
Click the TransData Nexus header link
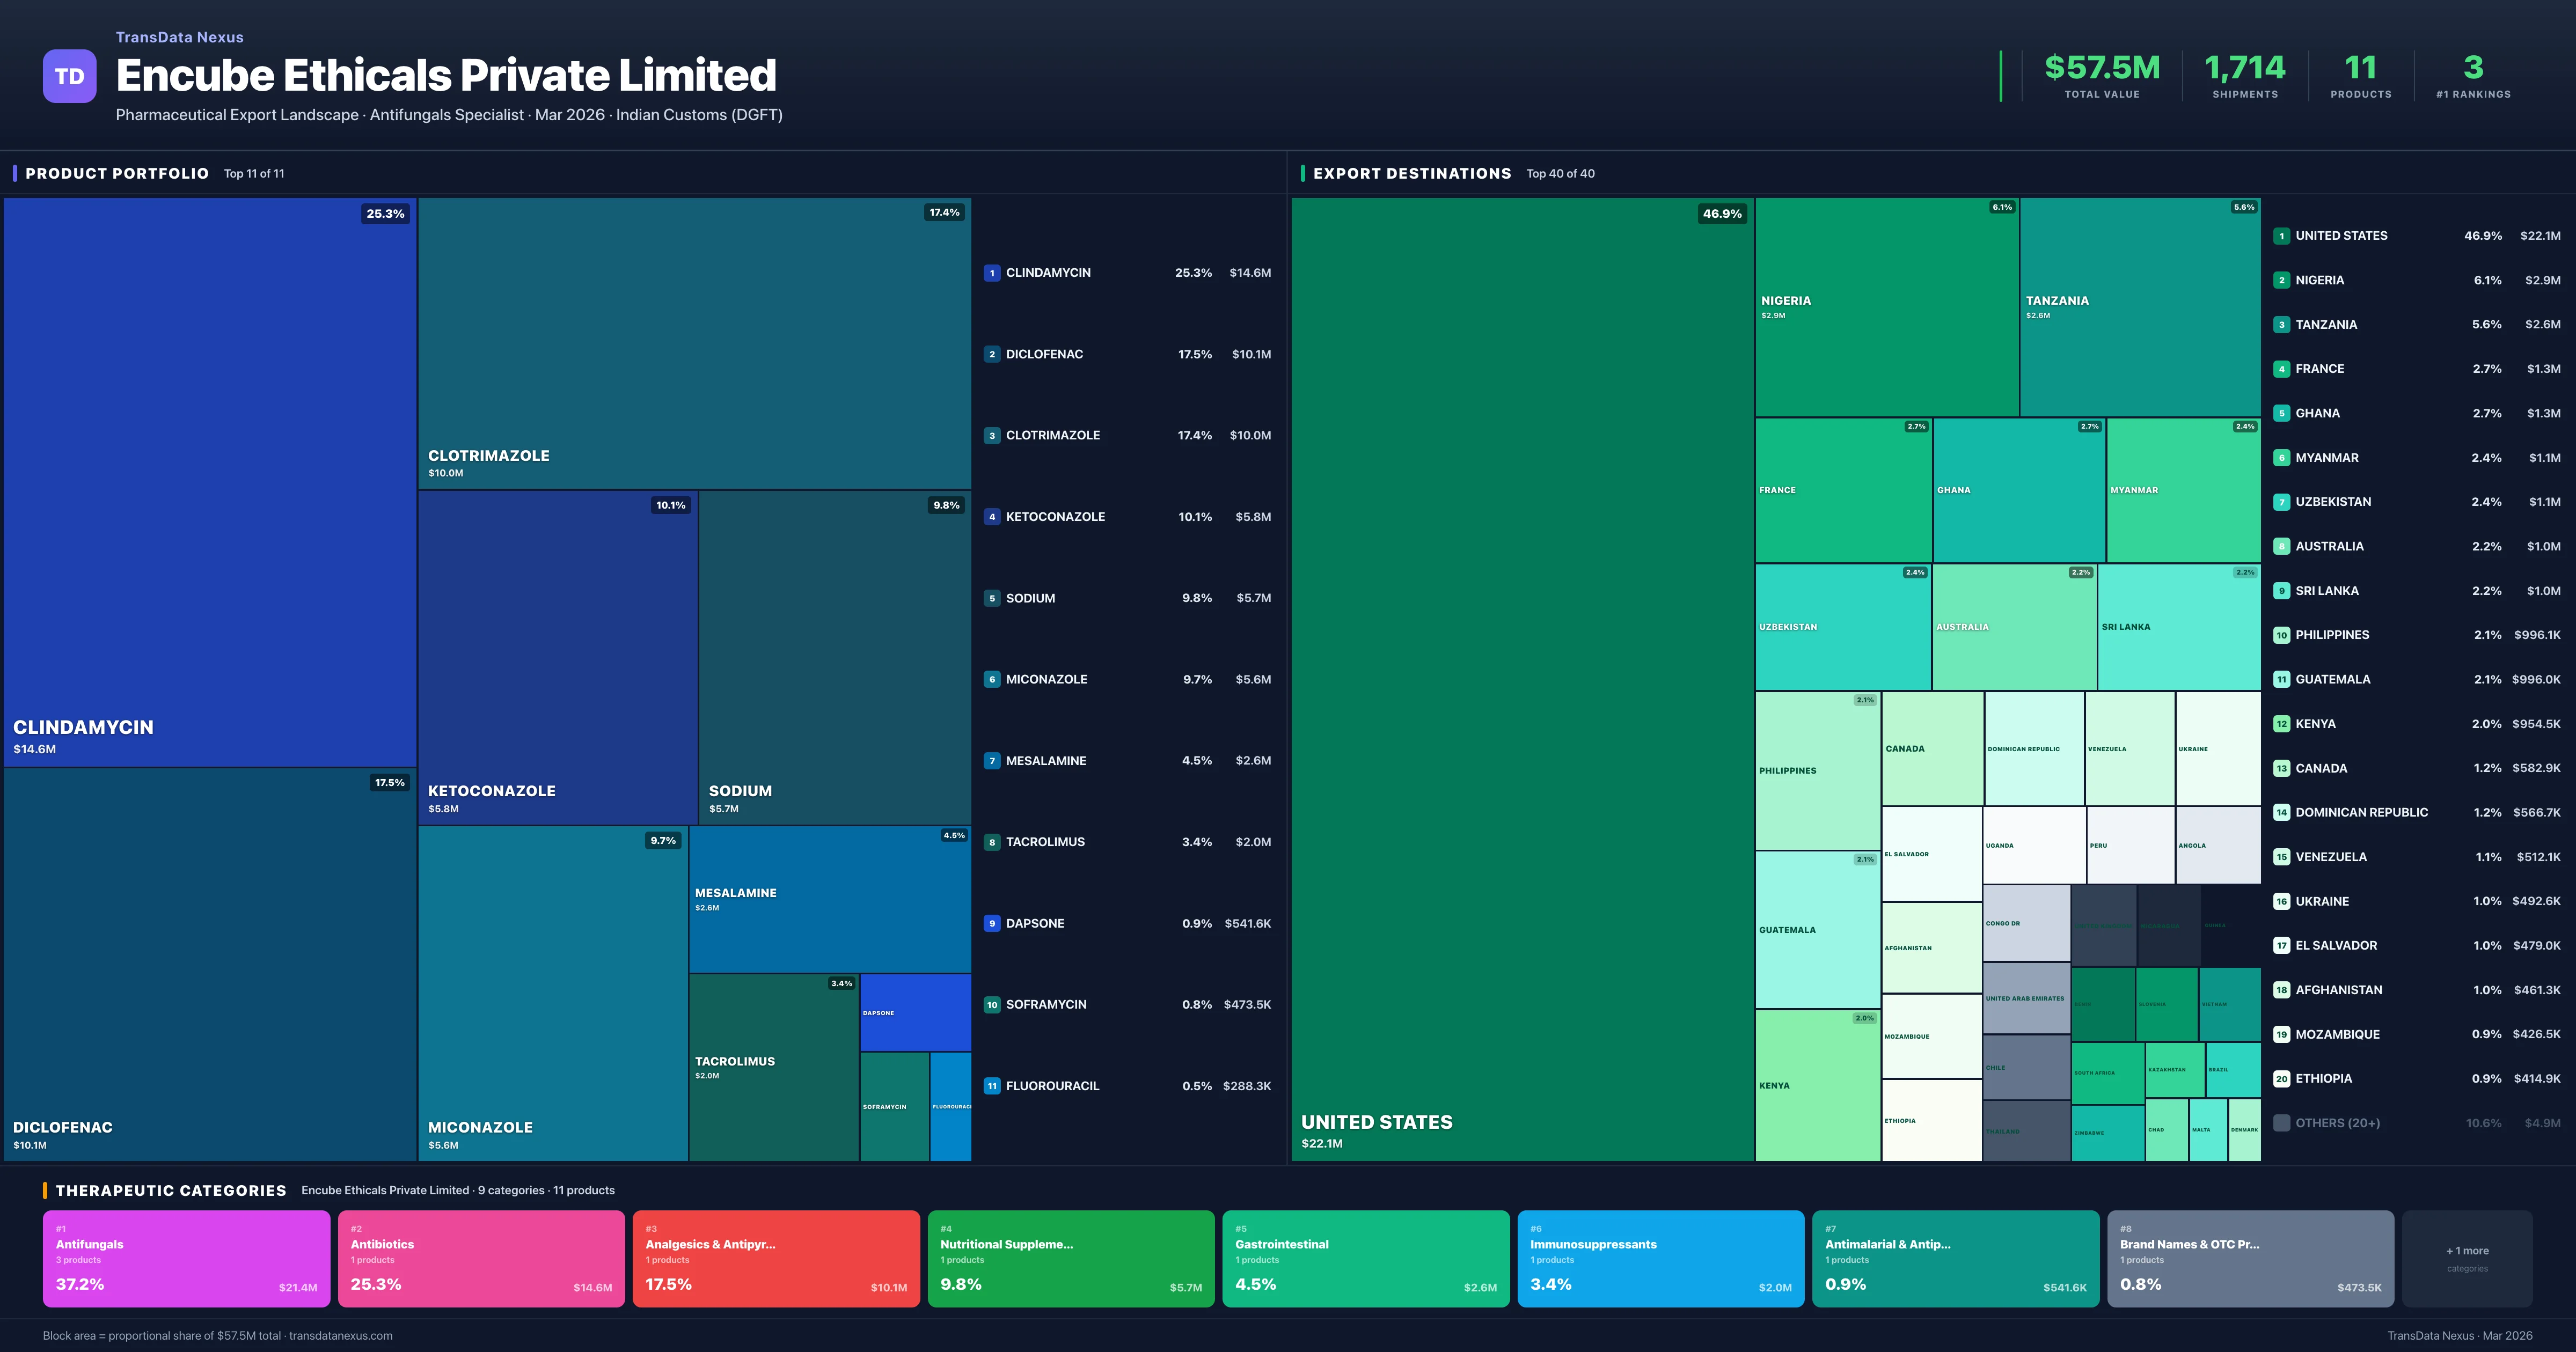click(179, 37)
